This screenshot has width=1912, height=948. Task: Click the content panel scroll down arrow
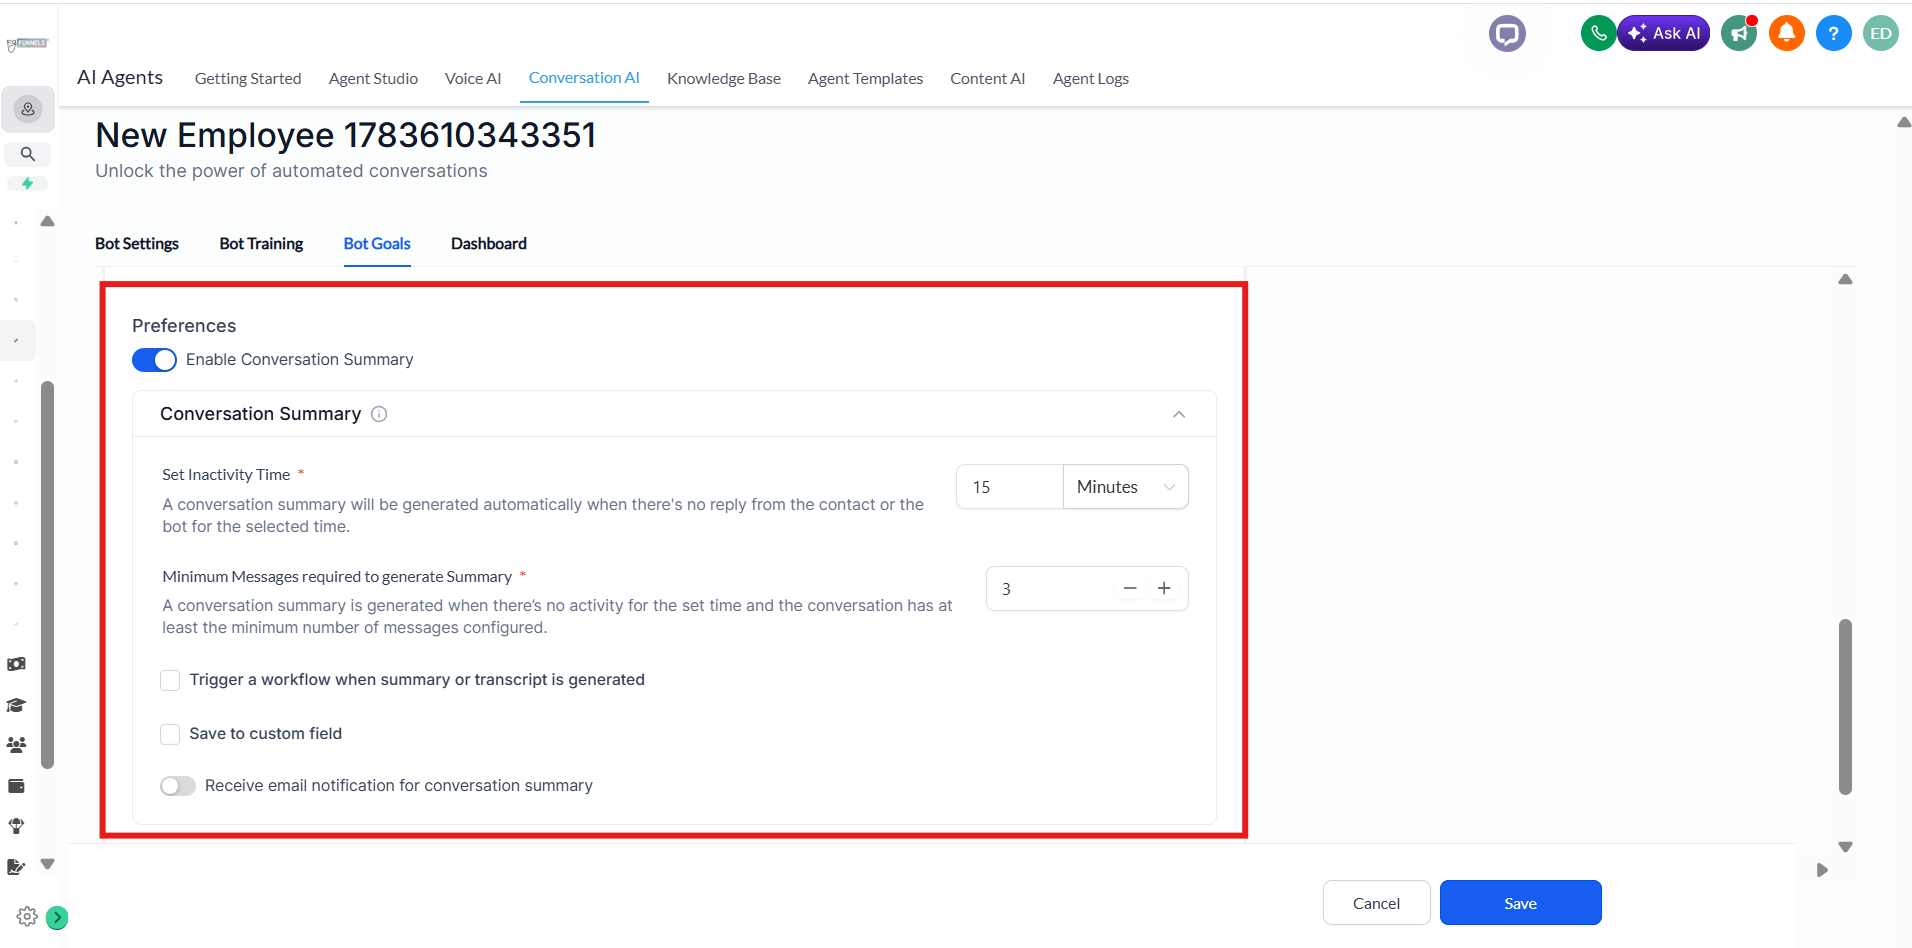(1845, 847)
